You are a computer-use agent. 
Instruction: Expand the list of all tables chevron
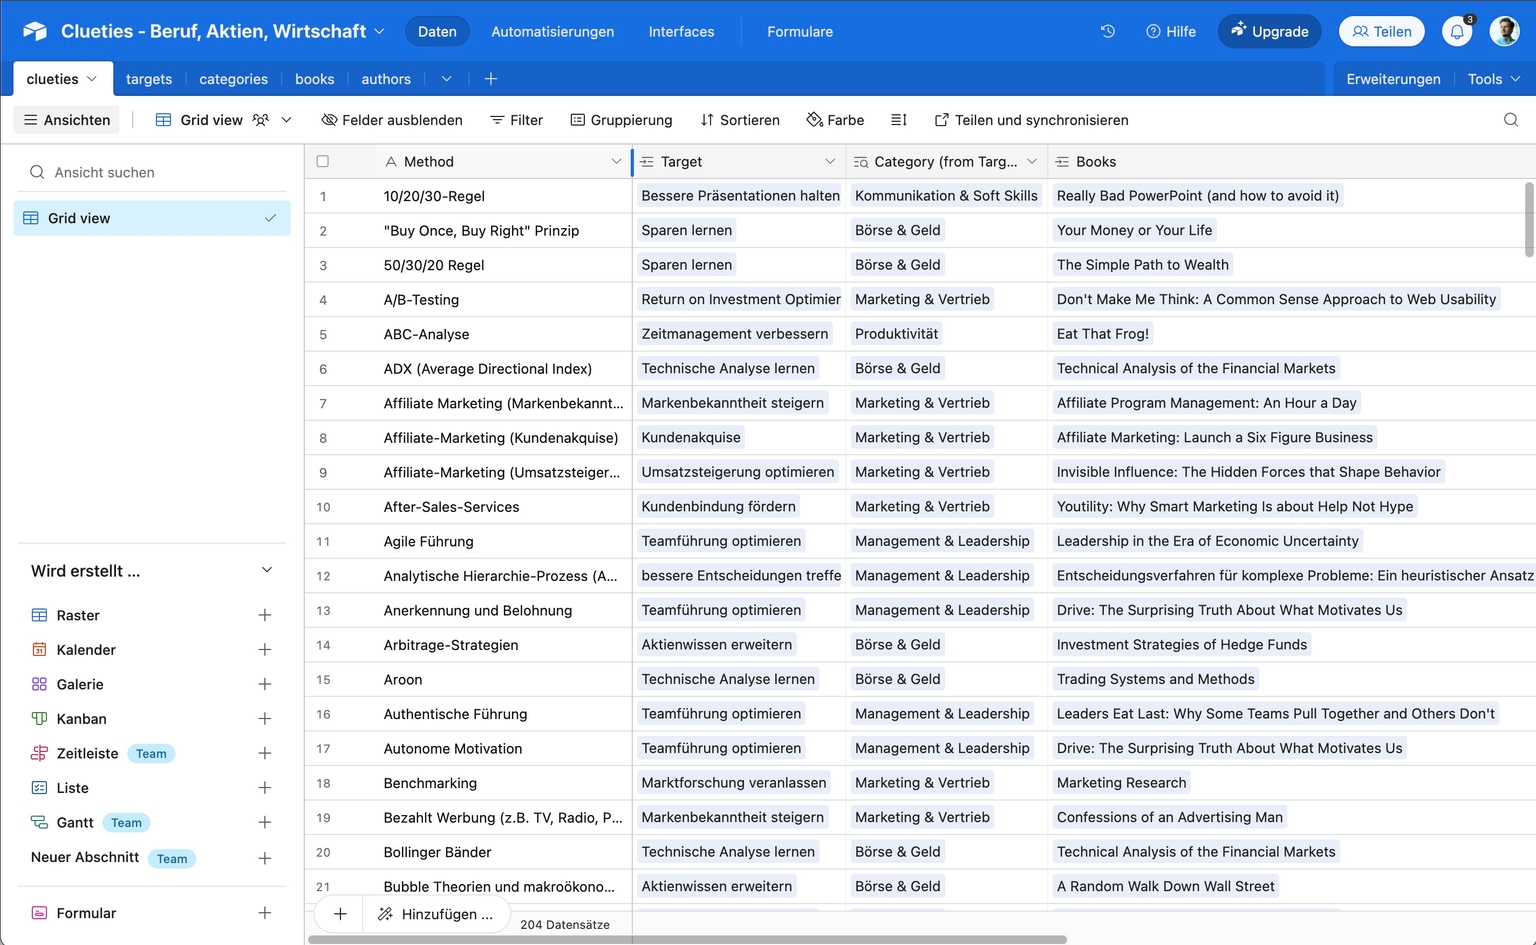pyautogui.click(x=446, y=79)
